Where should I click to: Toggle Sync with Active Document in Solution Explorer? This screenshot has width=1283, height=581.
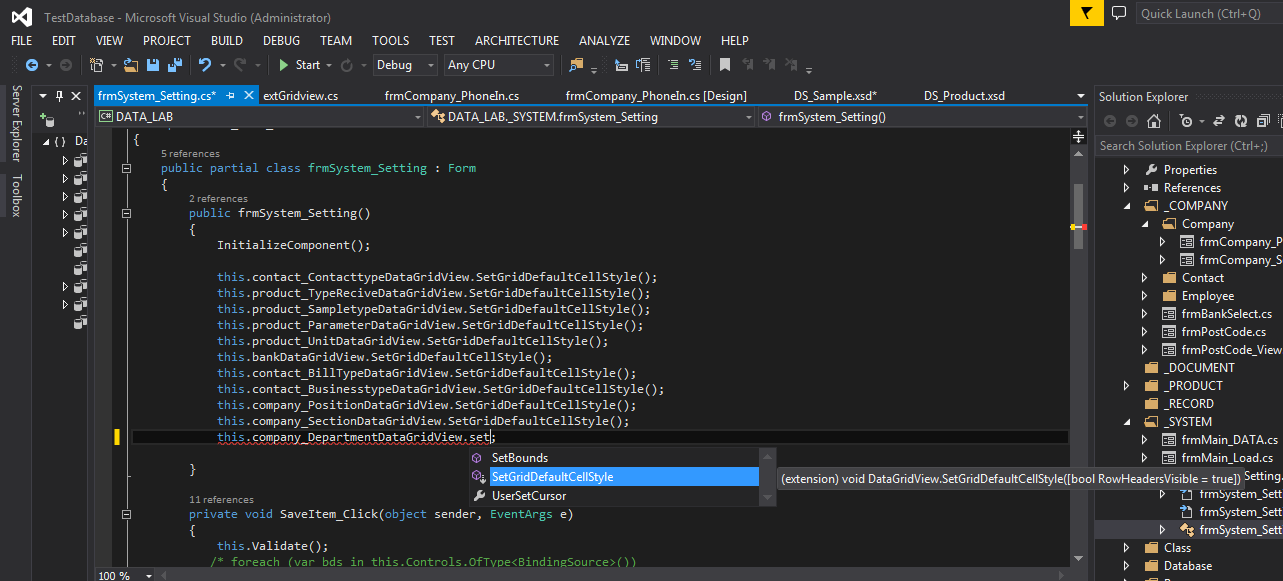(1219, 121)
